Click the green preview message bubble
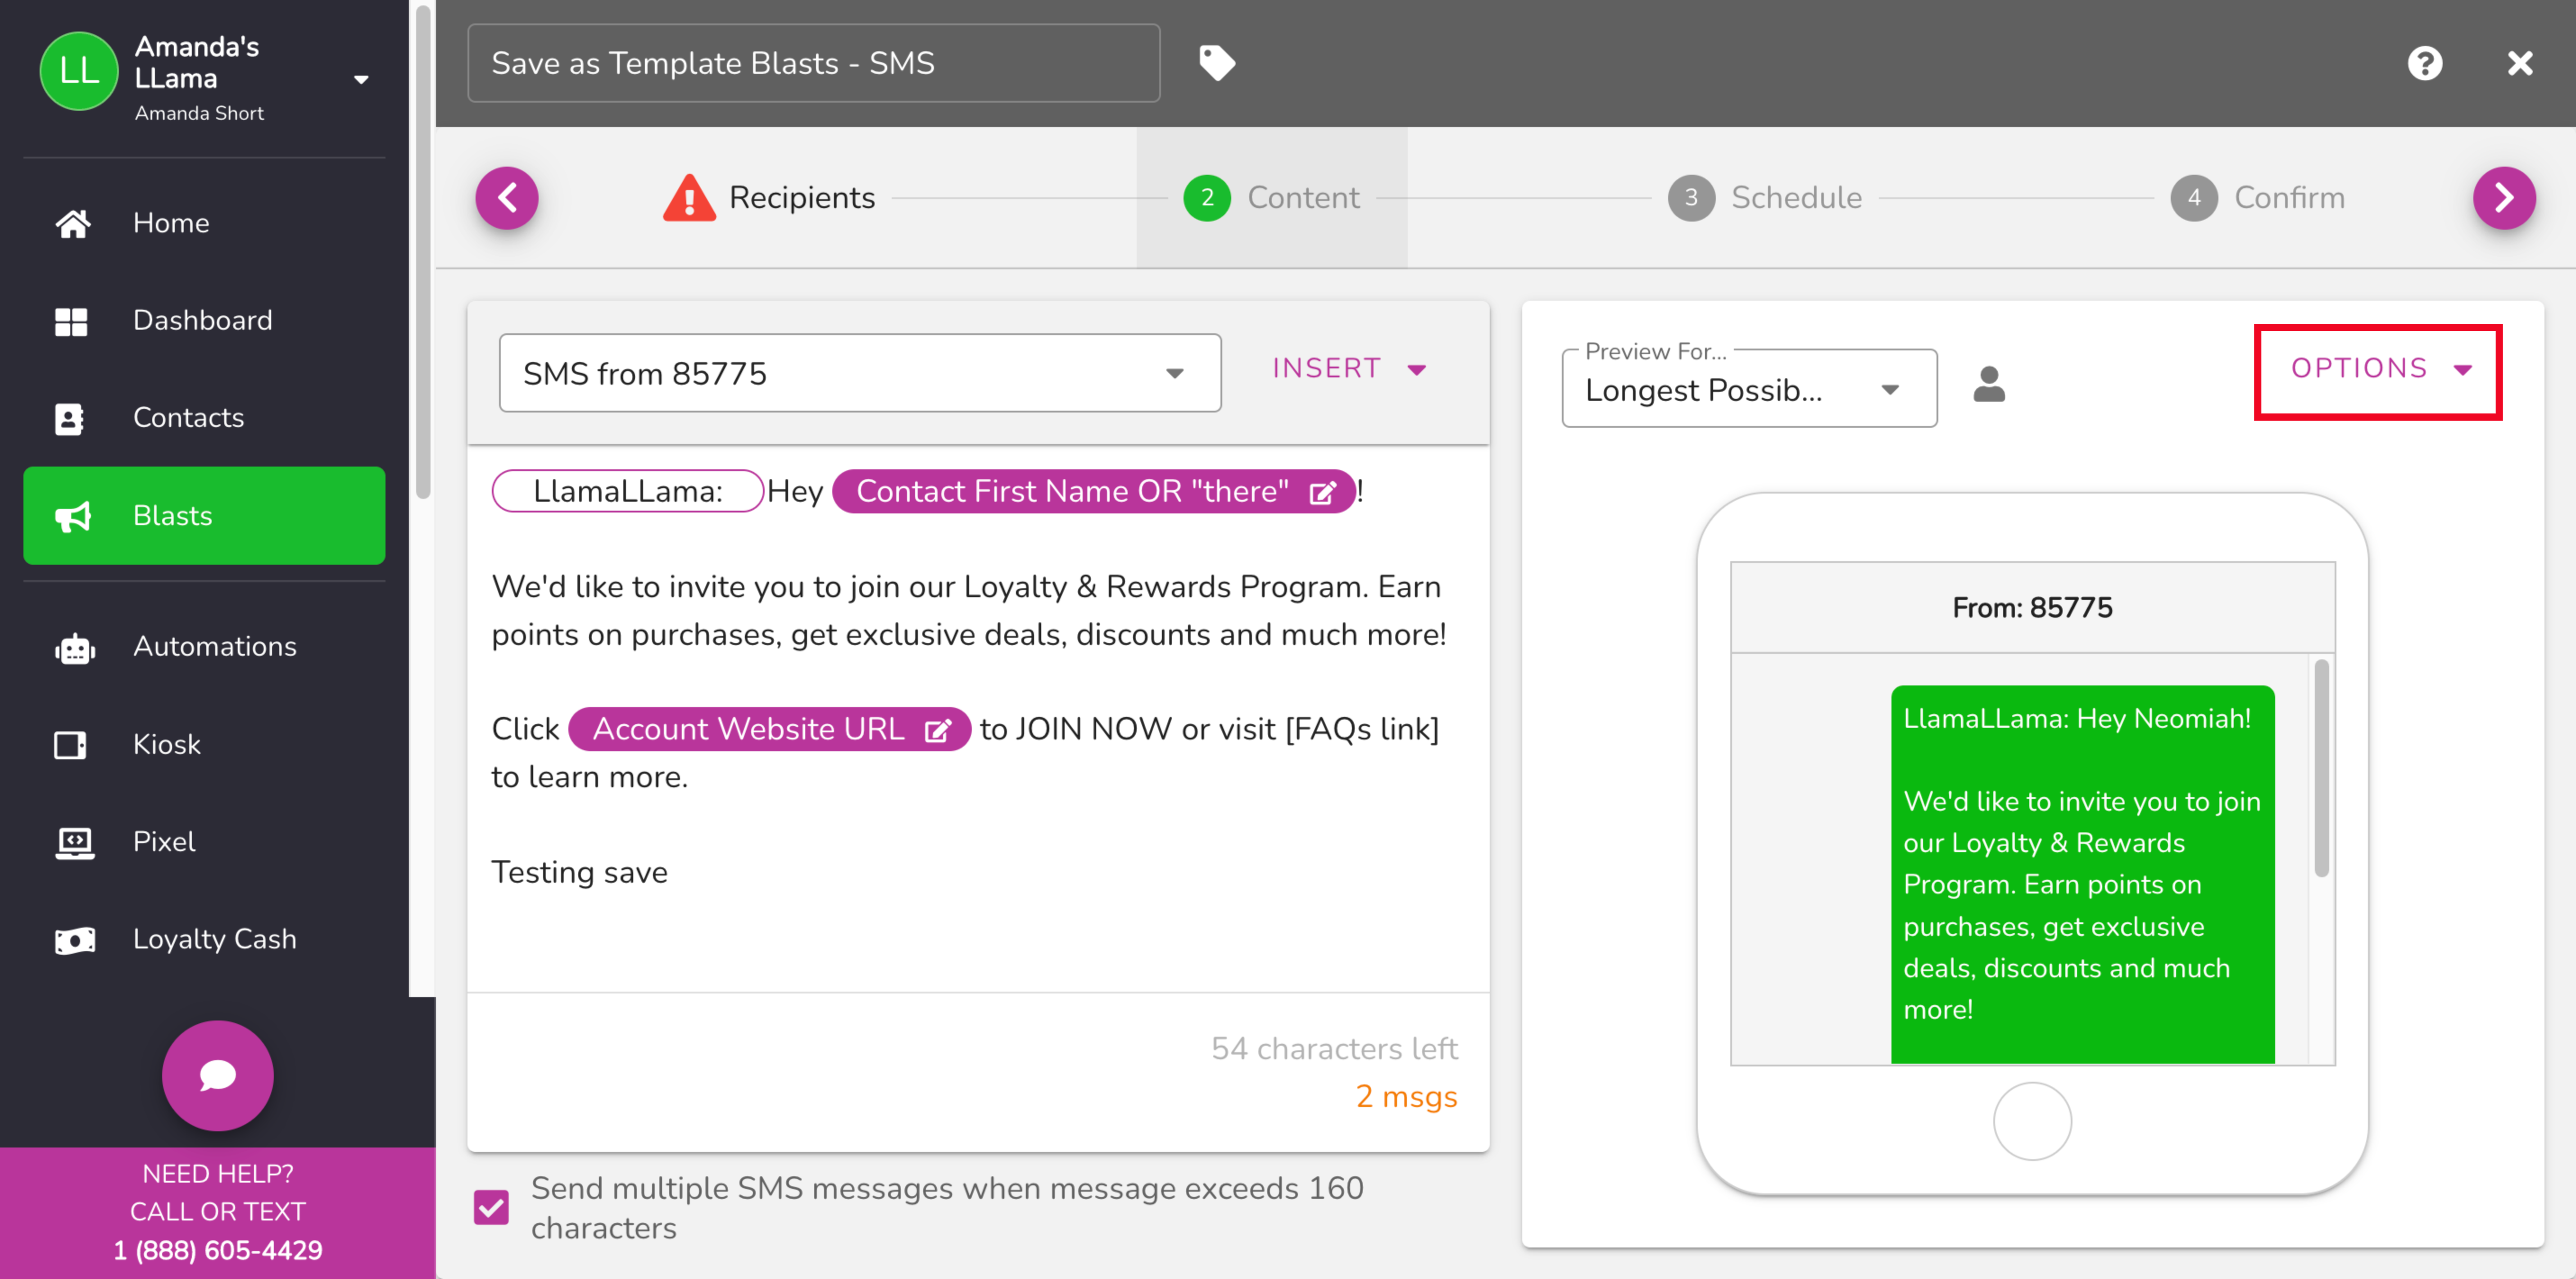2576x1279 pixels. coord(2082,874)
